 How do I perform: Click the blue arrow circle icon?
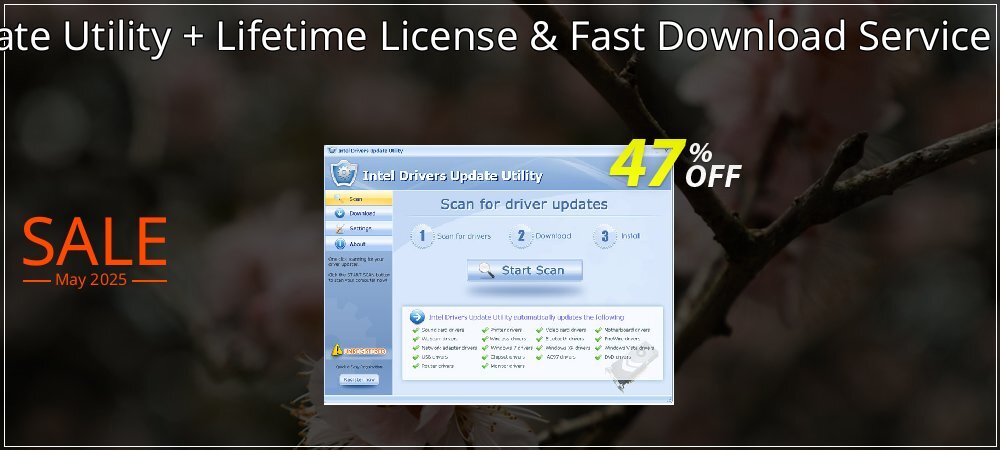tap(417, 317)
